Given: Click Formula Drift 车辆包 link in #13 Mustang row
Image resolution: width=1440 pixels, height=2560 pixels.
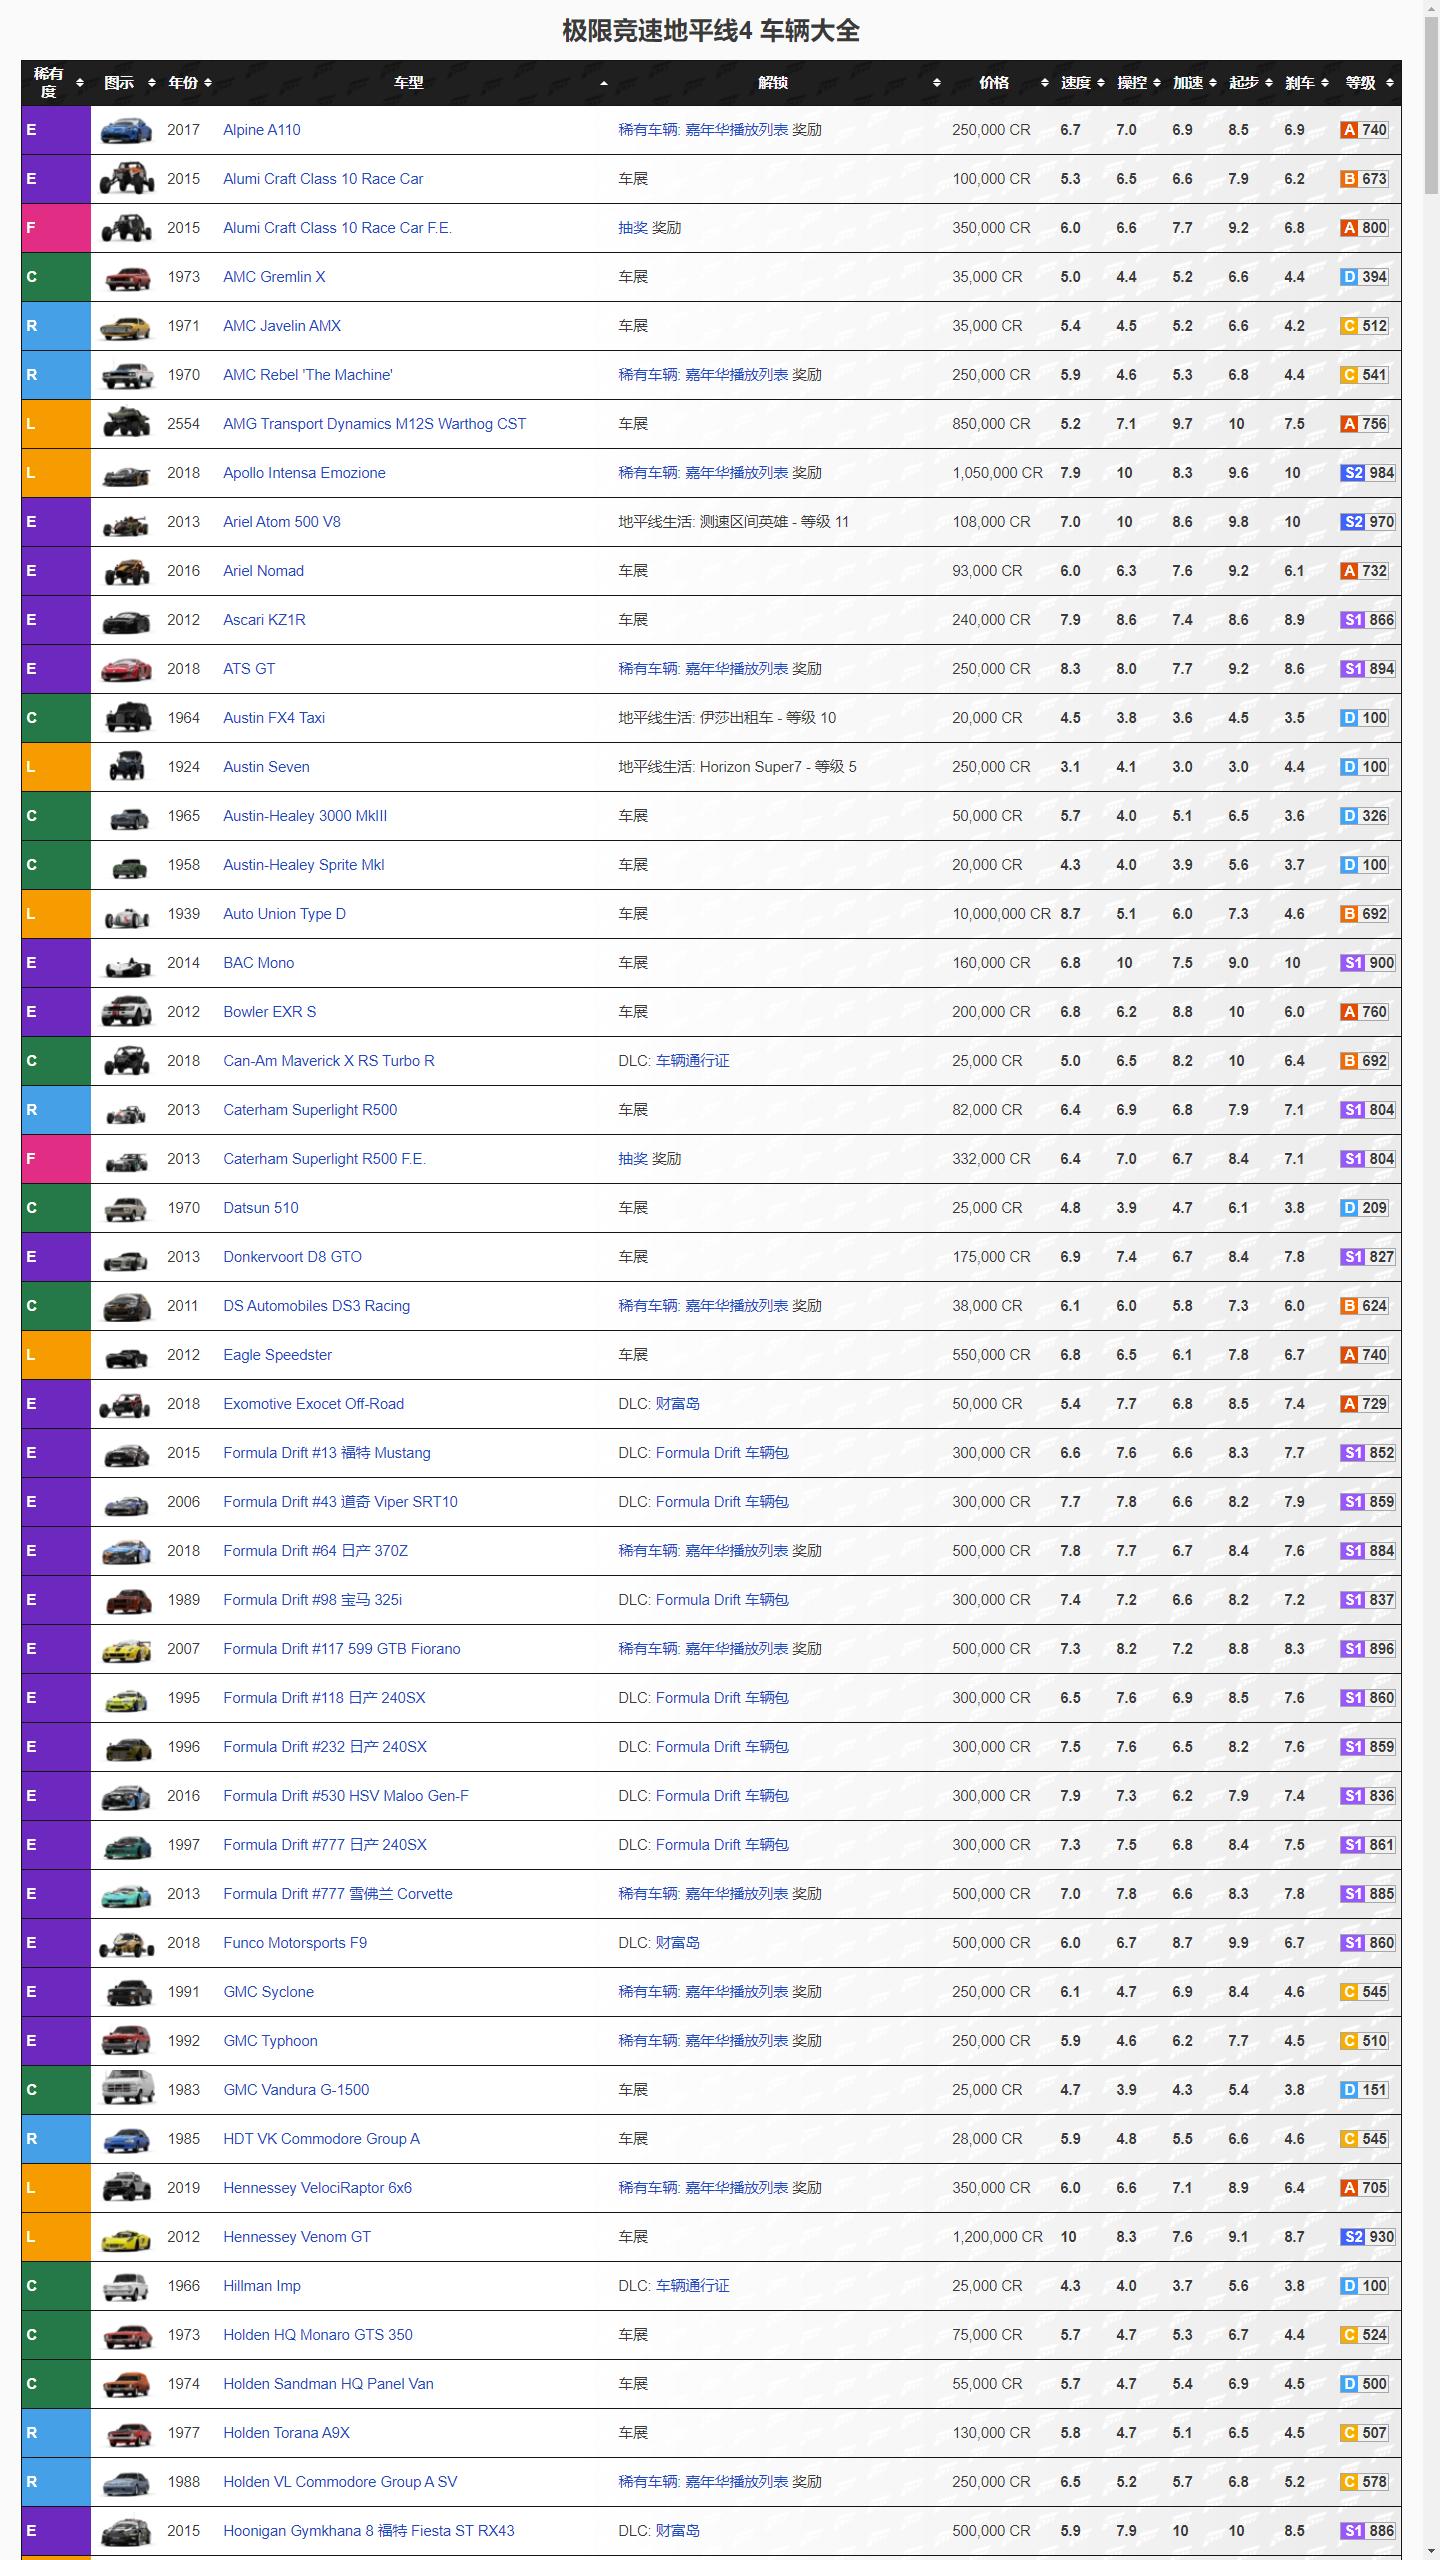Looking at the screenshot, I should (722, 1453).
